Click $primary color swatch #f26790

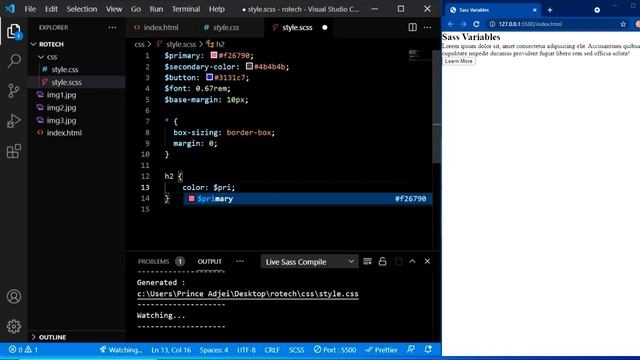(213, 55)
